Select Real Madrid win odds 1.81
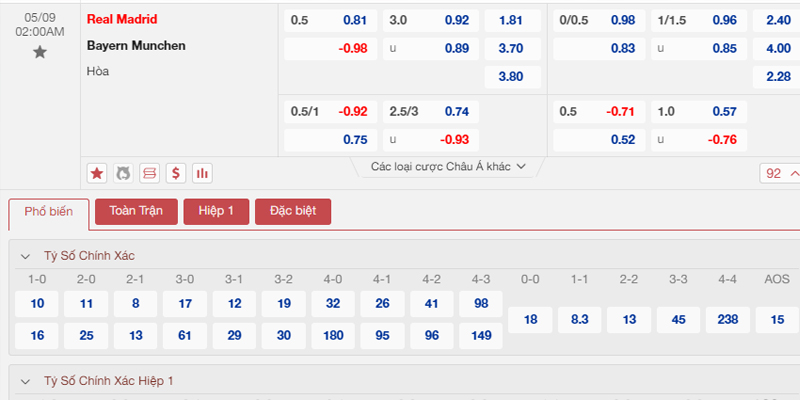 512,21
